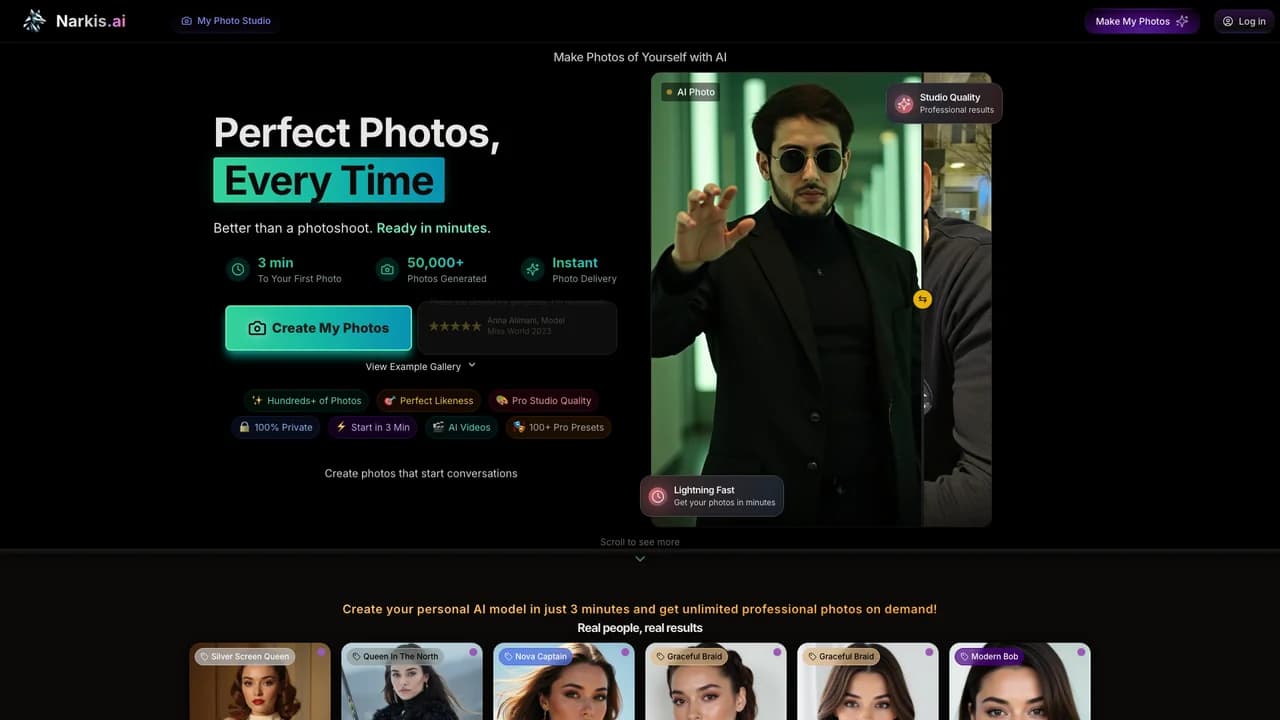
Task: Click the Make My Photos header button
Action: [1142, 21]
